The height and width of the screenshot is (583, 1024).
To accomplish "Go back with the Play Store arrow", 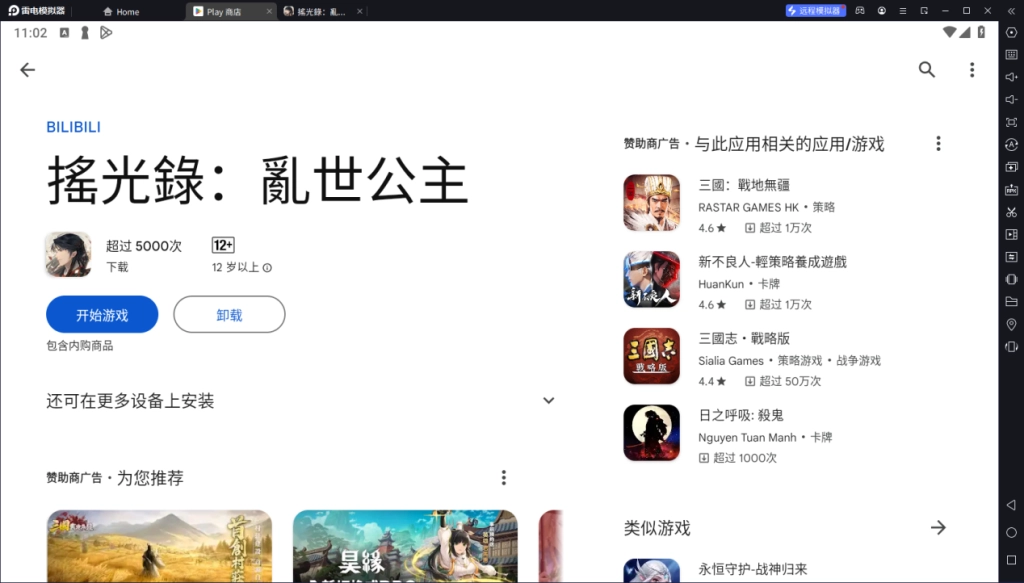I will 27,70.
